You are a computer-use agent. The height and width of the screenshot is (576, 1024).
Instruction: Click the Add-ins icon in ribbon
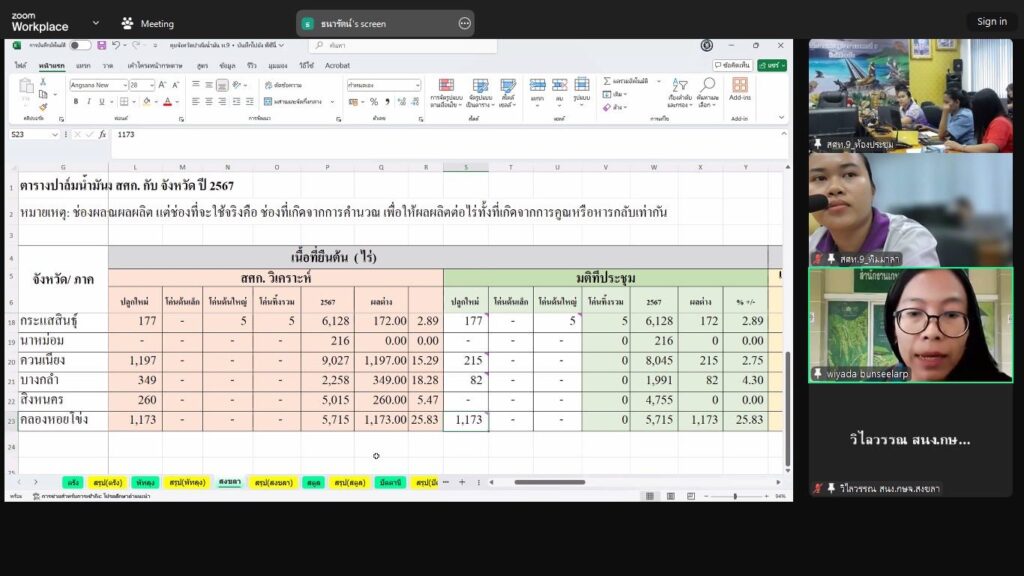740,90
